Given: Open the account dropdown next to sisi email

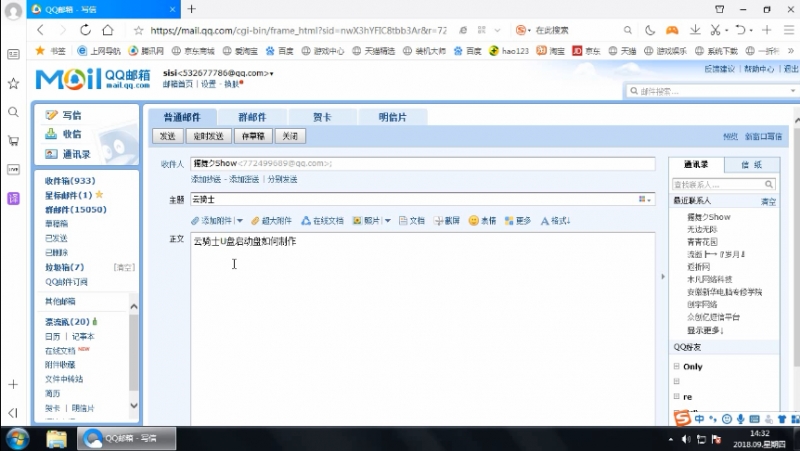Looking at the screenshot, I should coord(271,74).
